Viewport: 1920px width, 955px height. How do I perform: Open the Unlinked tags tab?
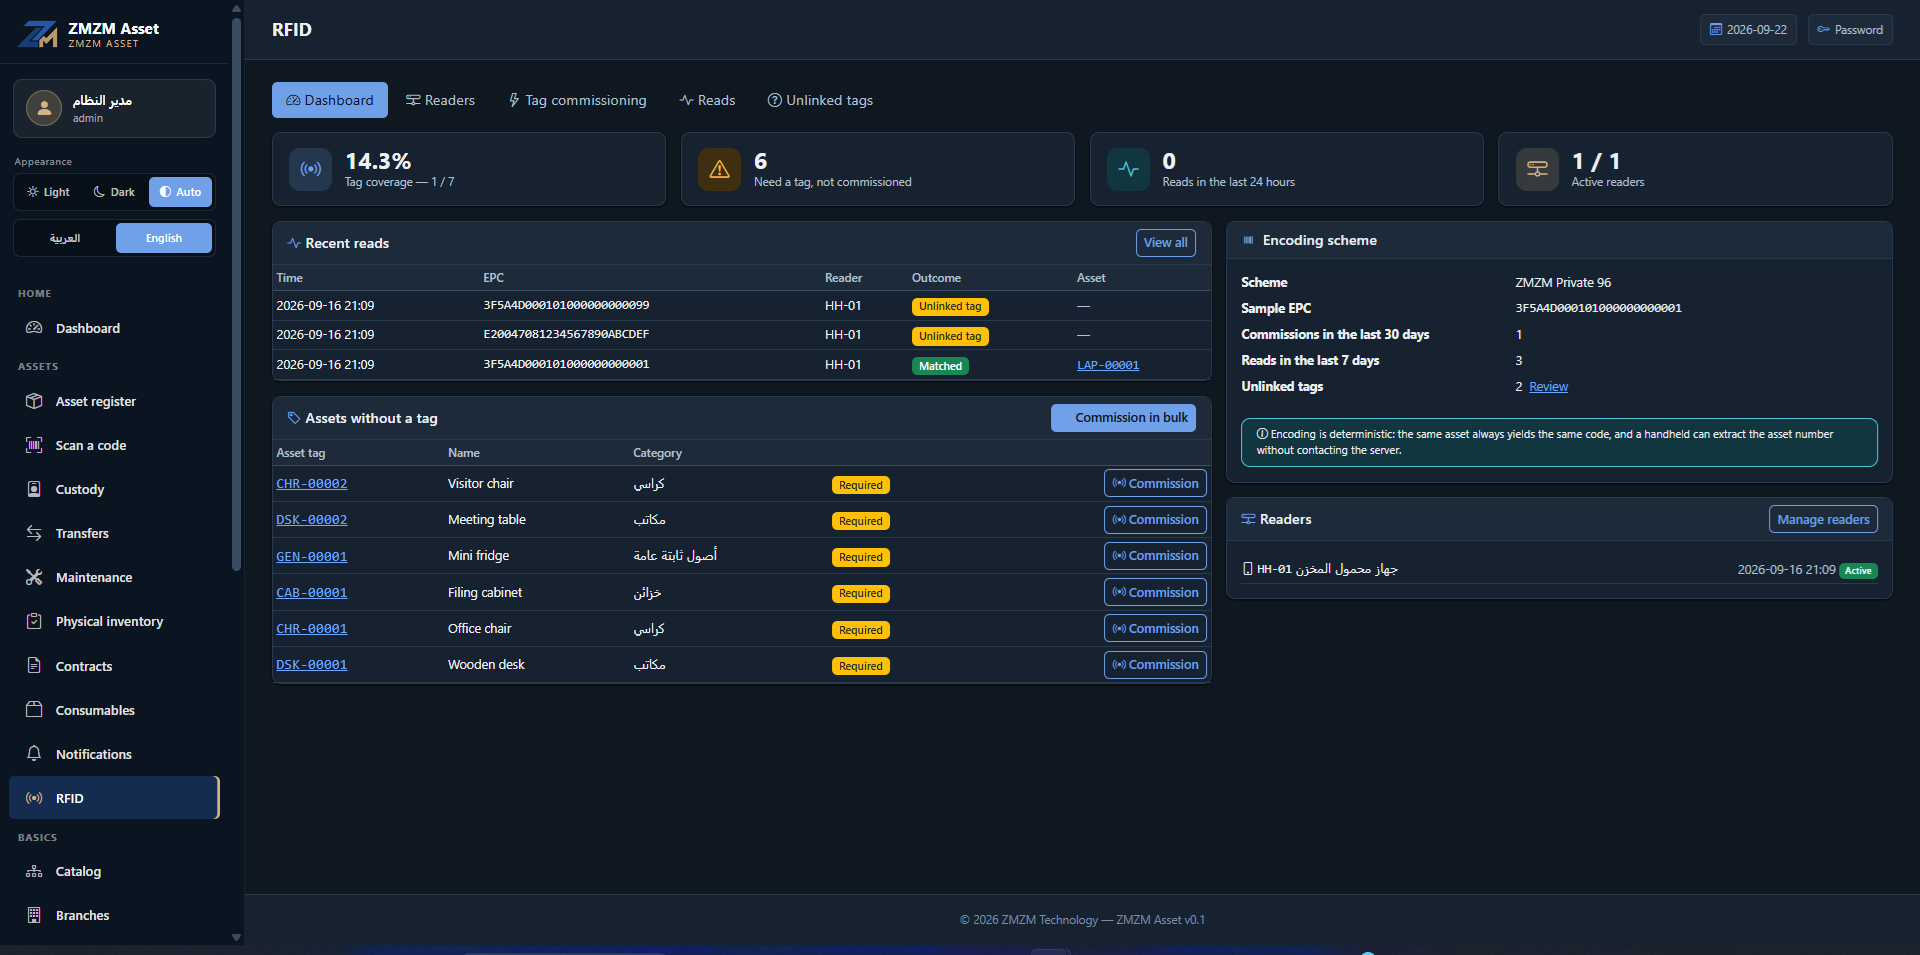click(x=820, y=100)
